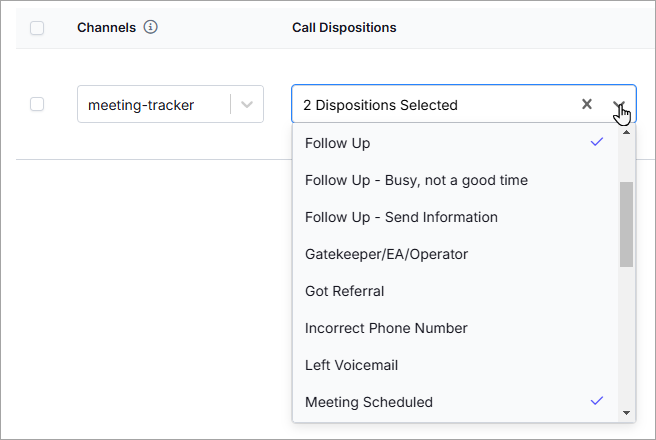Toggle the header select-all checkbox
Viewport: 656px width, 440px height.
point(37,28)
